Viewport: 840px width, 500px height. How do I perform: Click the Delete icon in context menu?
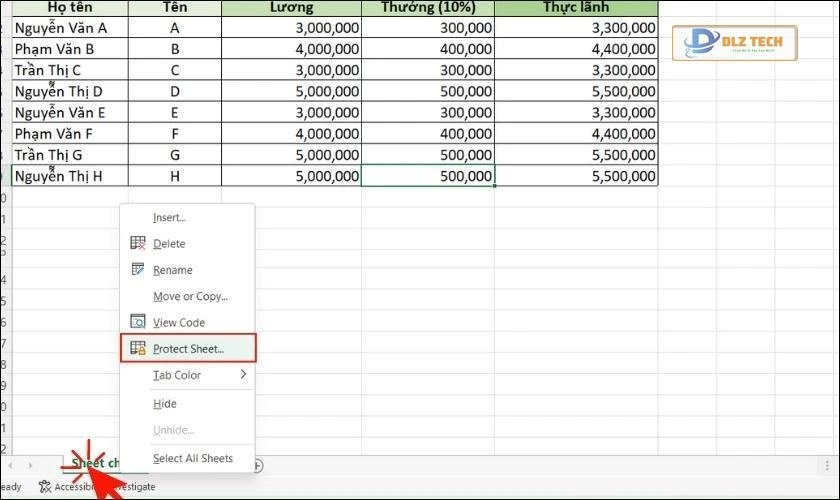(138, 244)
